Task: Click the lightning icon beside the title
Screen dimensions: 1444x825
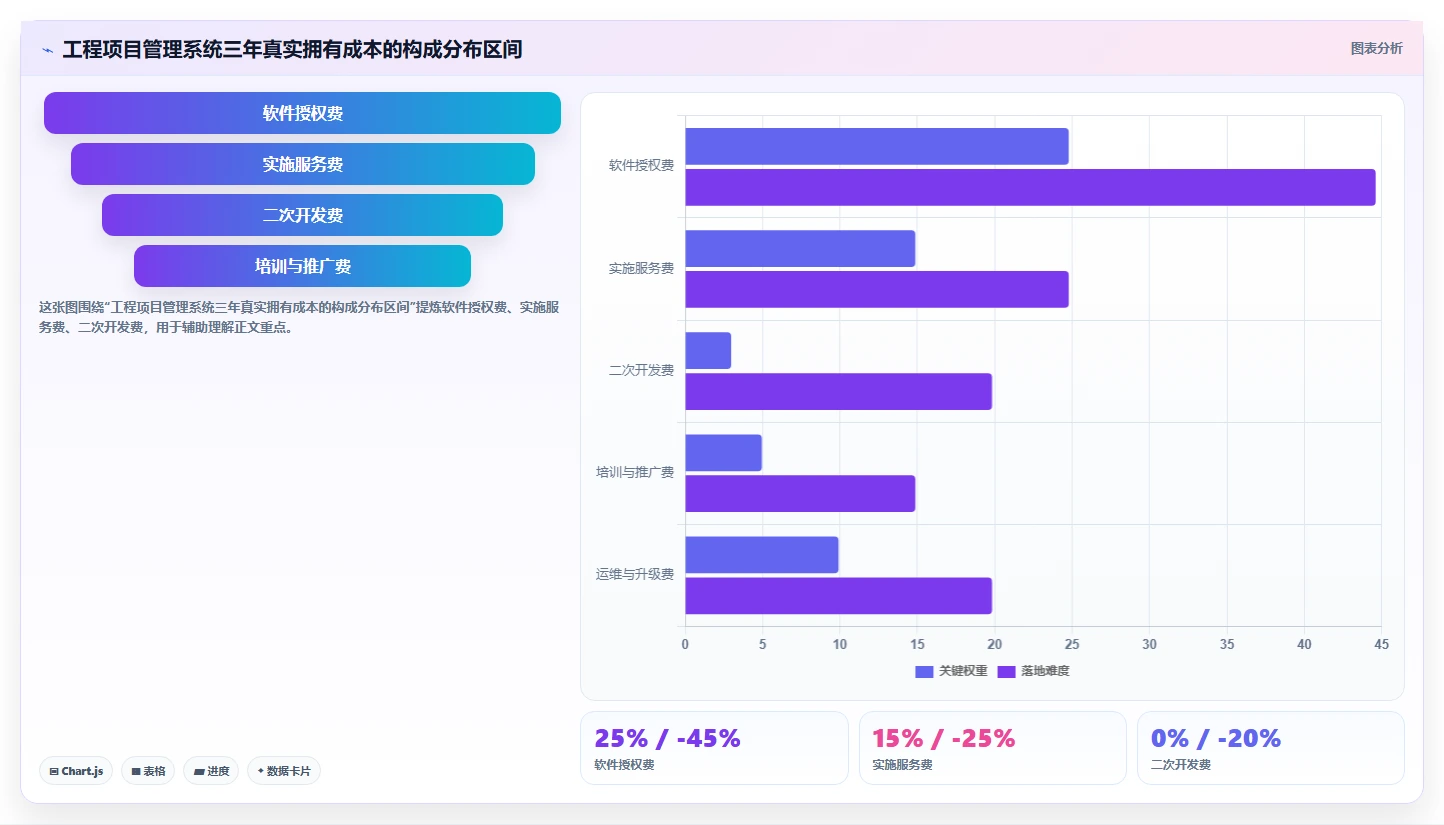Action: (x=47, y=50)
